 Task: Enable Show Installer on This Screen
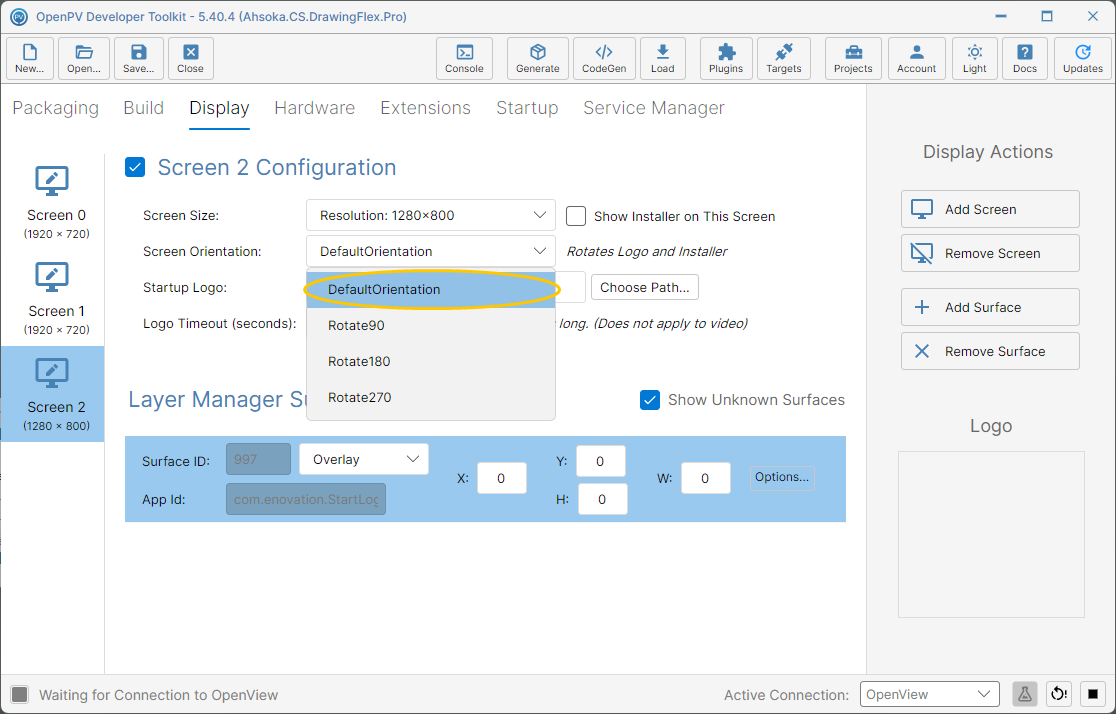pyautogui.click(x=576, y=216)
